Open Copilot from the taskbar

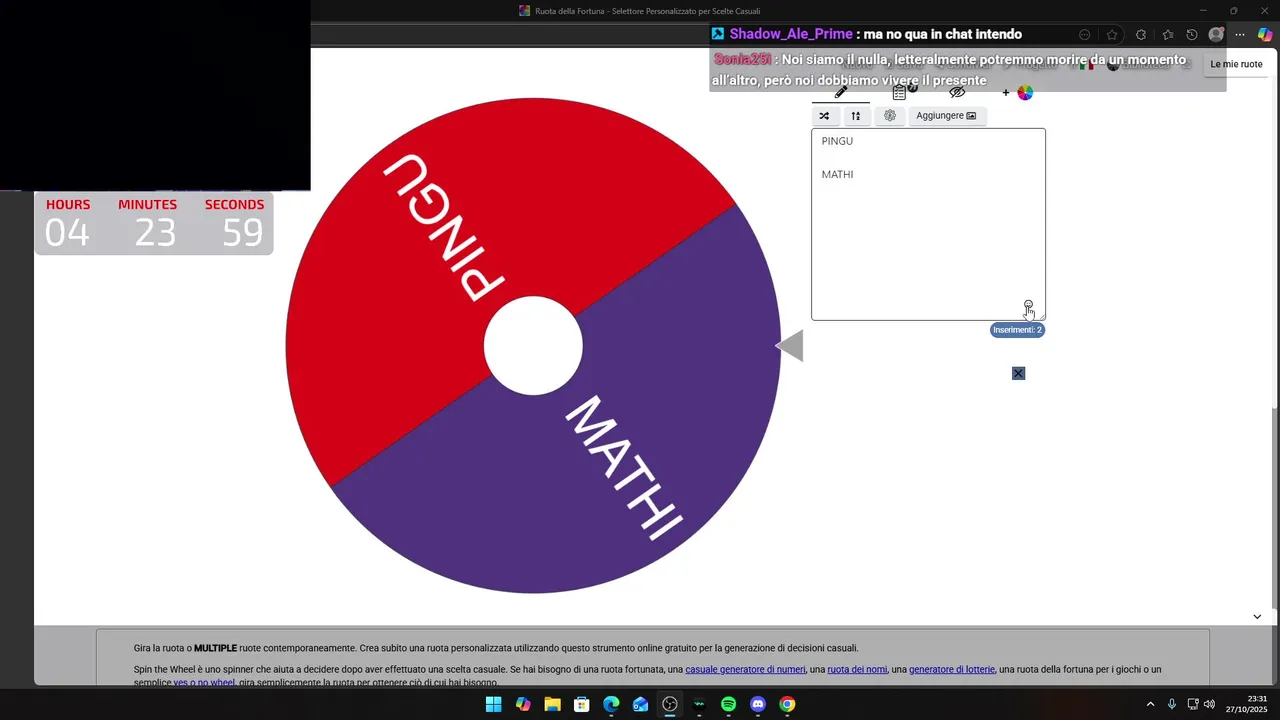coord(523,704)
